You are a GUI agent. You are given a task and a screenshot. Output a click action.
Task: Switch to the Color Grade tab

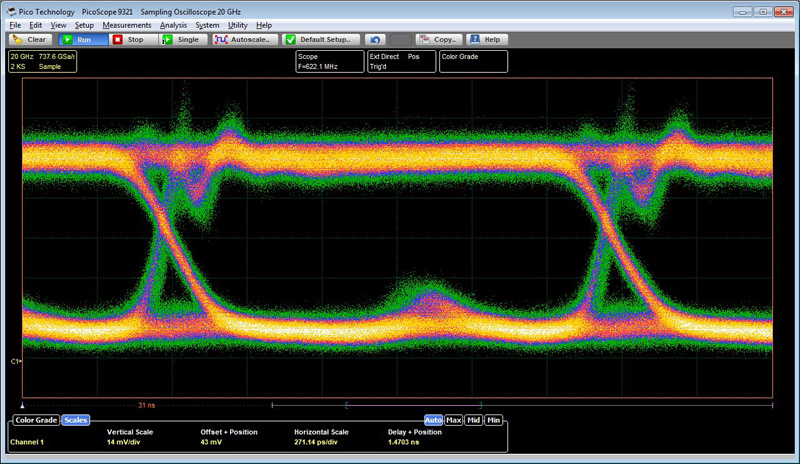(x=36, y=420)
